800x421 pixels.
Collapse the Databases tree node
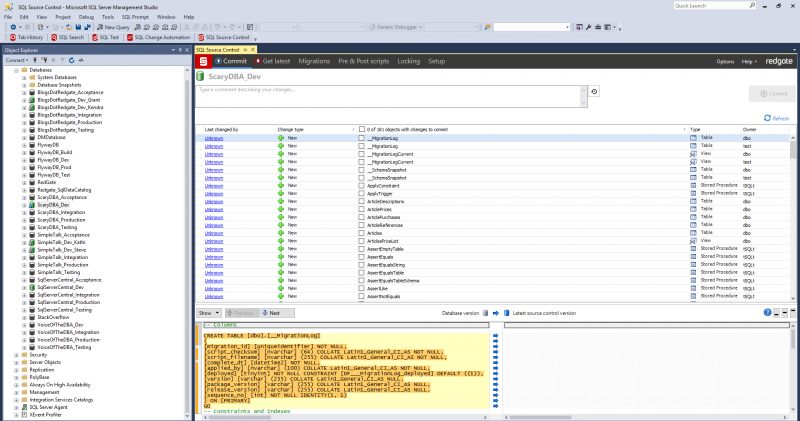click(16, 70)
